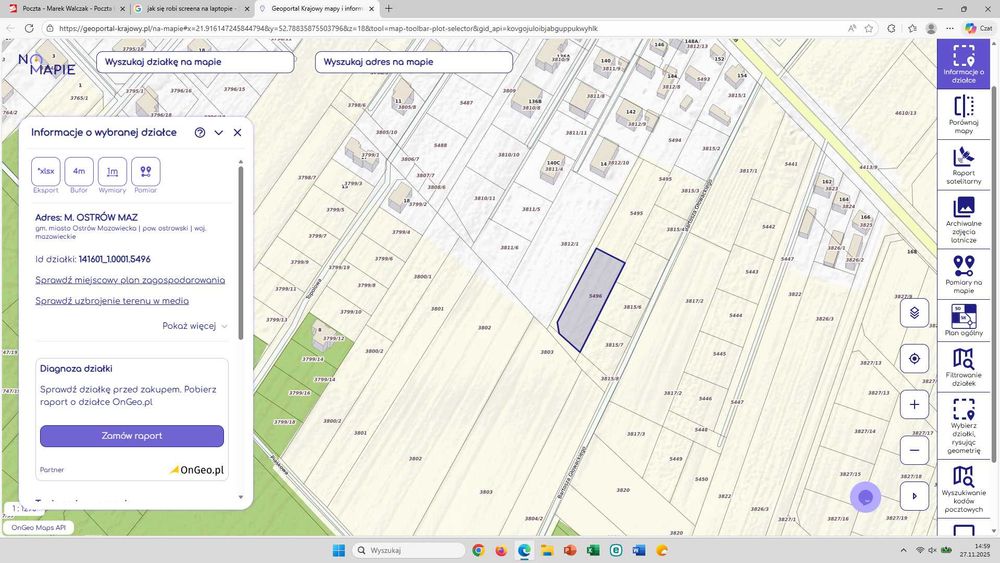Click panel scrollbar down arrow
The height and width of the screenshot is (563, 1000).
[240, 497]
